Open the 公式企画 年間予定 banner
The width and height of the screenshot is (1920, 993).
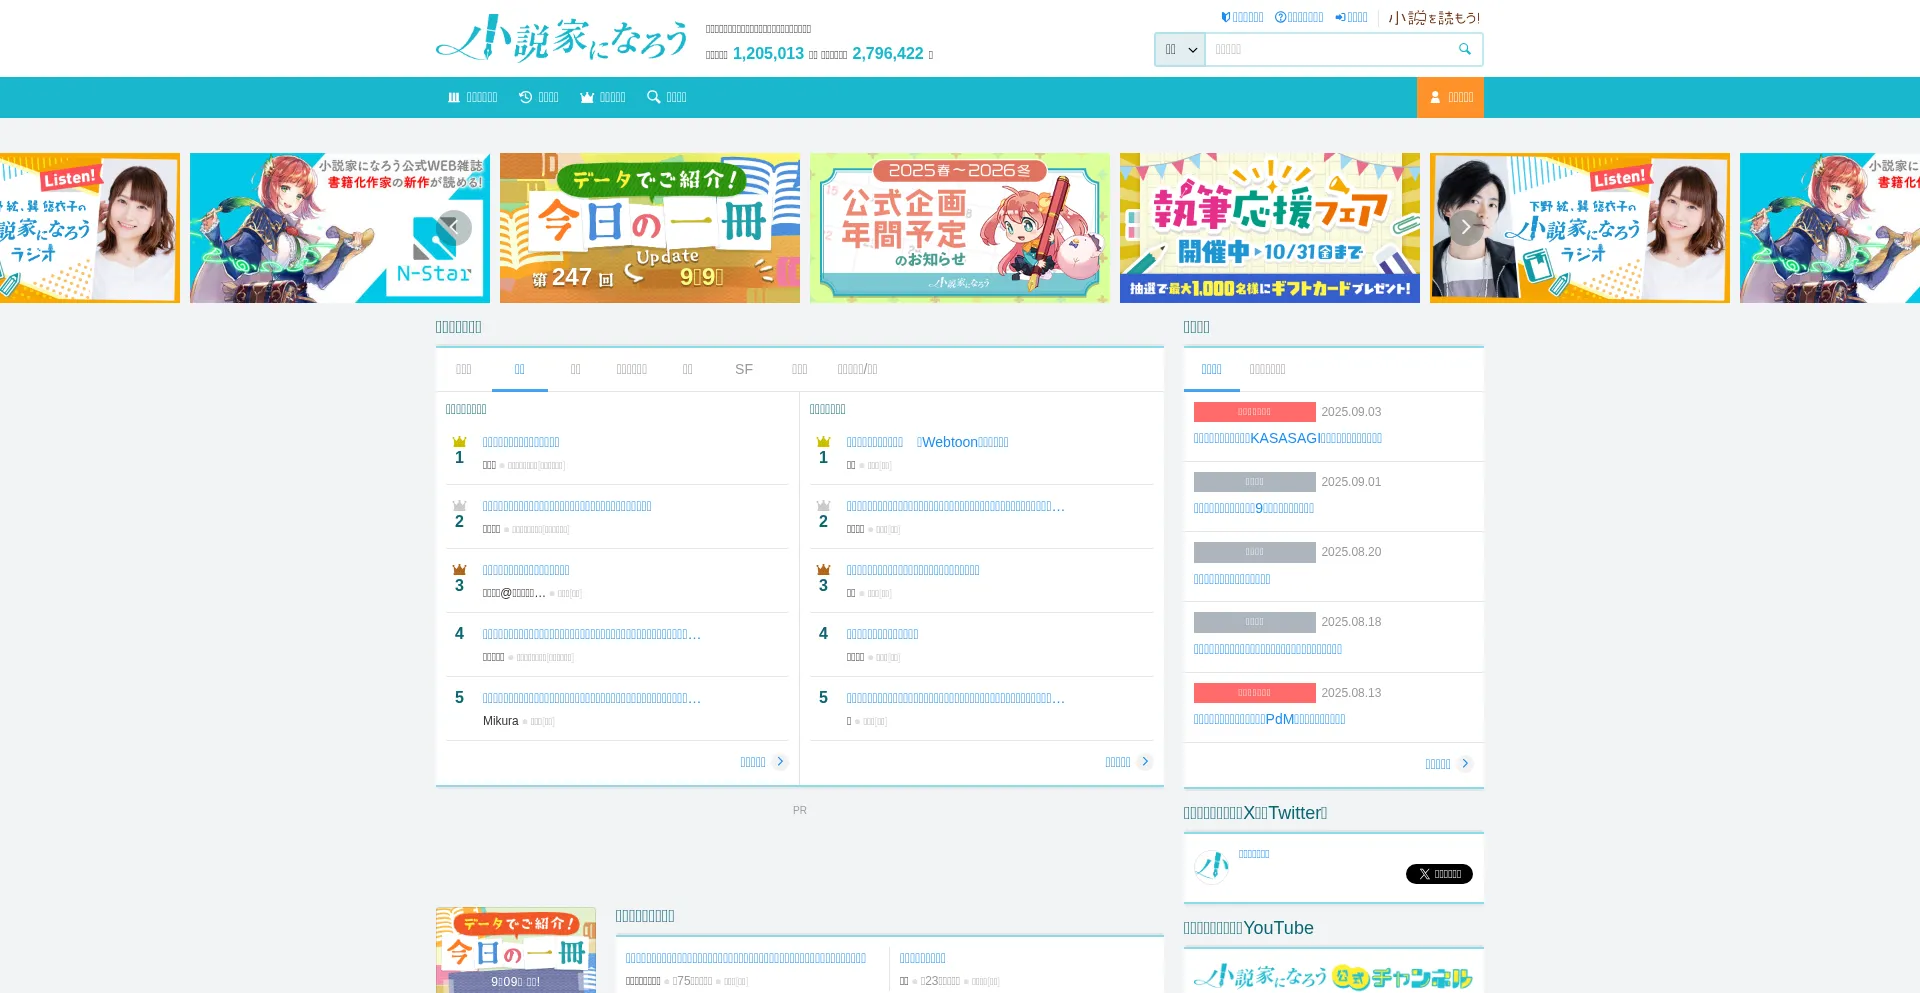tap(960, 228)
